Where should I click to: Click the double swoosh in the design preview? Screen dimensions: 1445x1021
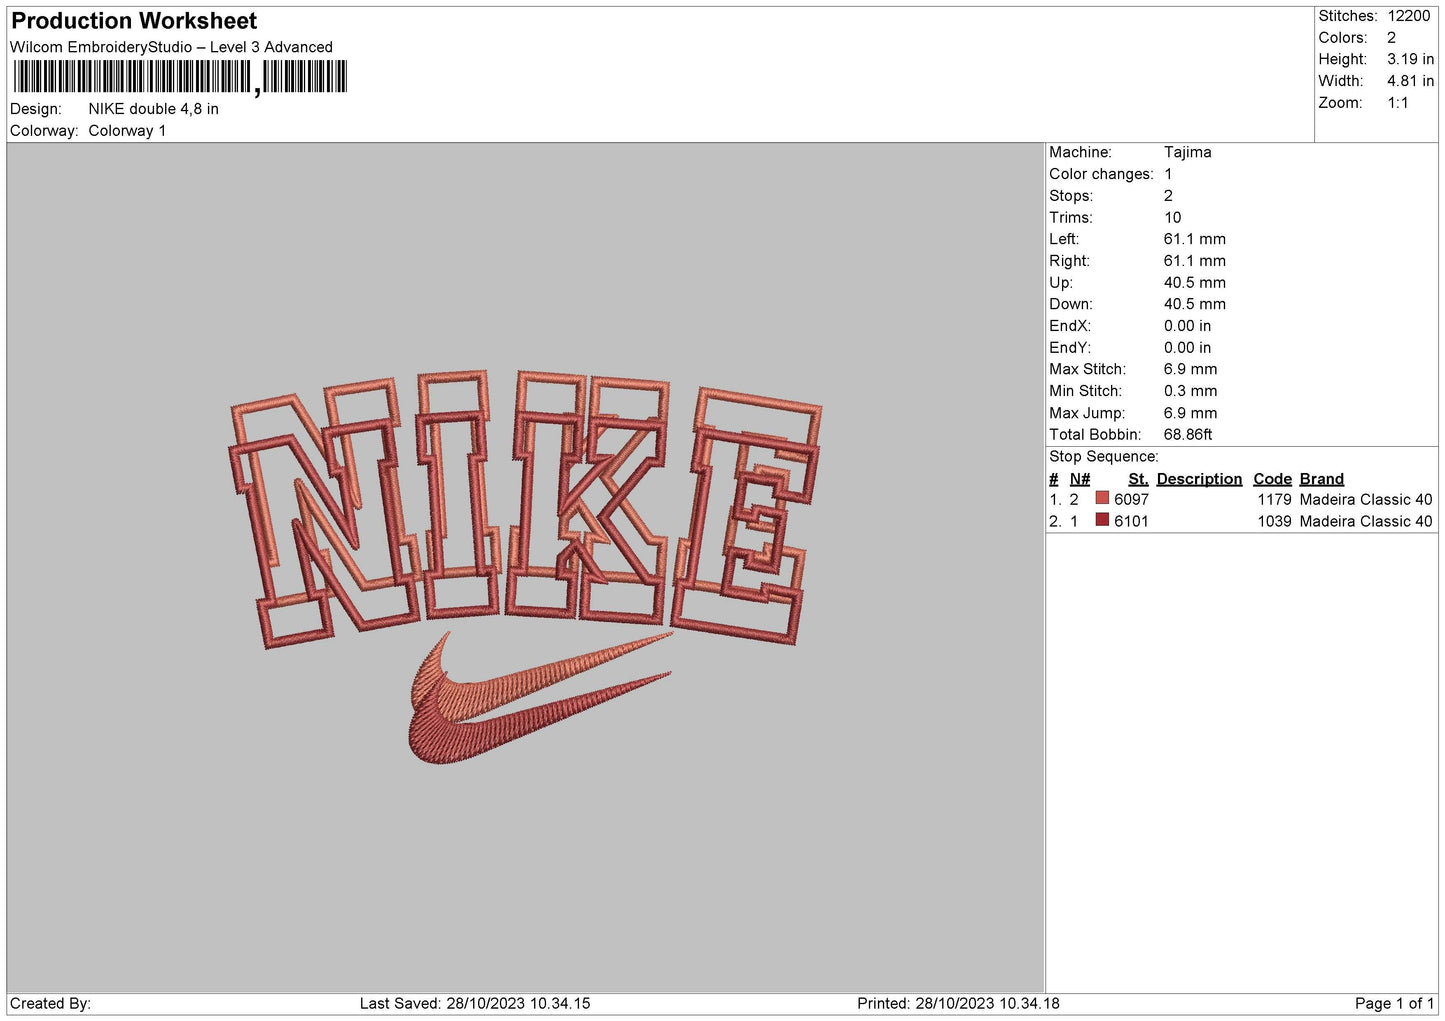point(540,697)
